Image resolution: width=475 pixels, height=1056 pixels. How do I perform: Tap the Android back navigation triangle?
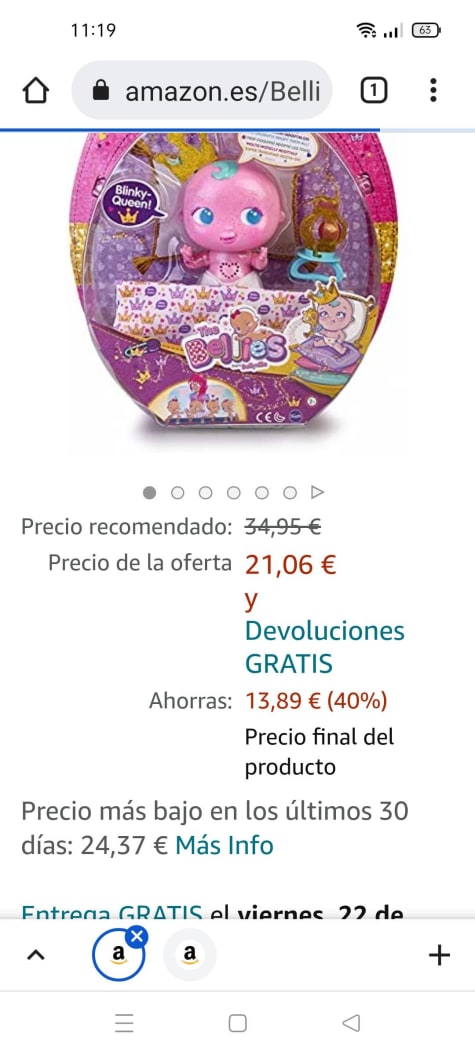click(x=350, y=1024)
